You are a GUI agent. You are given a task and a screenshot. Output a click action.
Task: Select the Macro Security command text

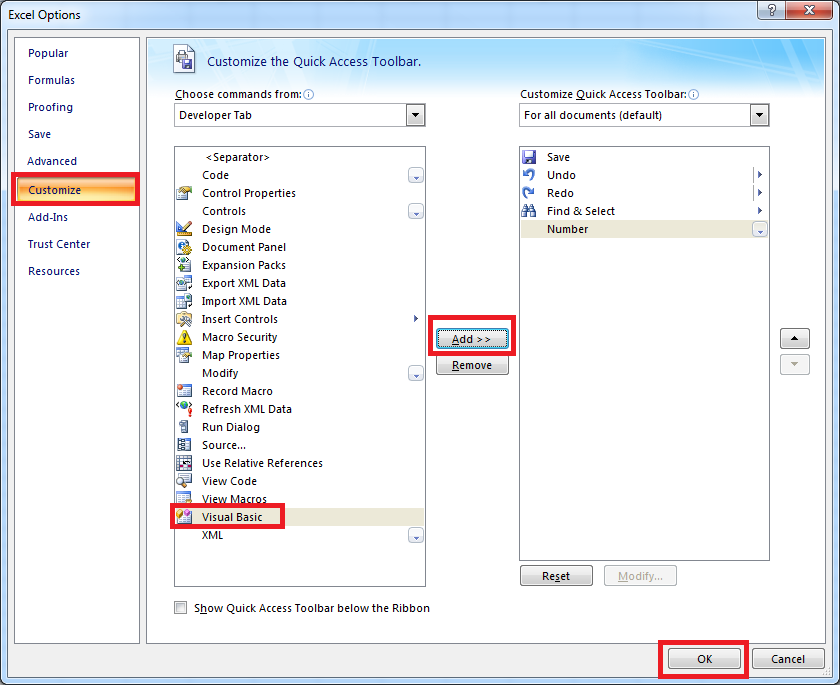(x=239, y=337)
